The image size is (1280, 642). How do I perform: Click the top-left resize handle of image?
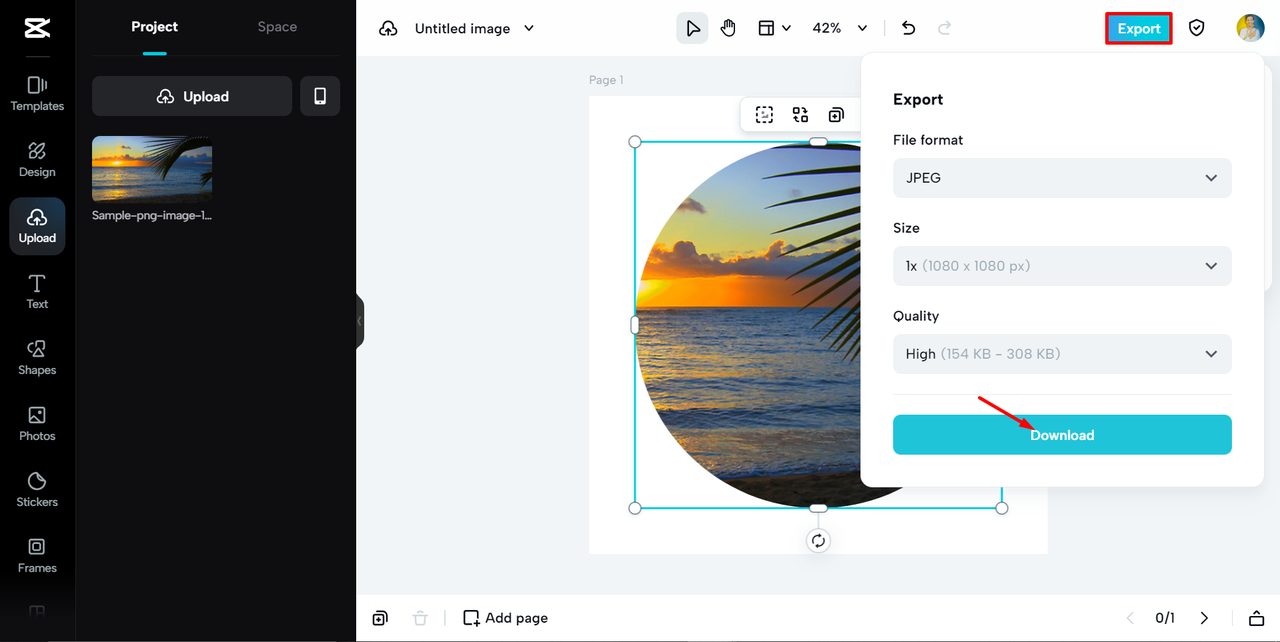click(635, 142)
